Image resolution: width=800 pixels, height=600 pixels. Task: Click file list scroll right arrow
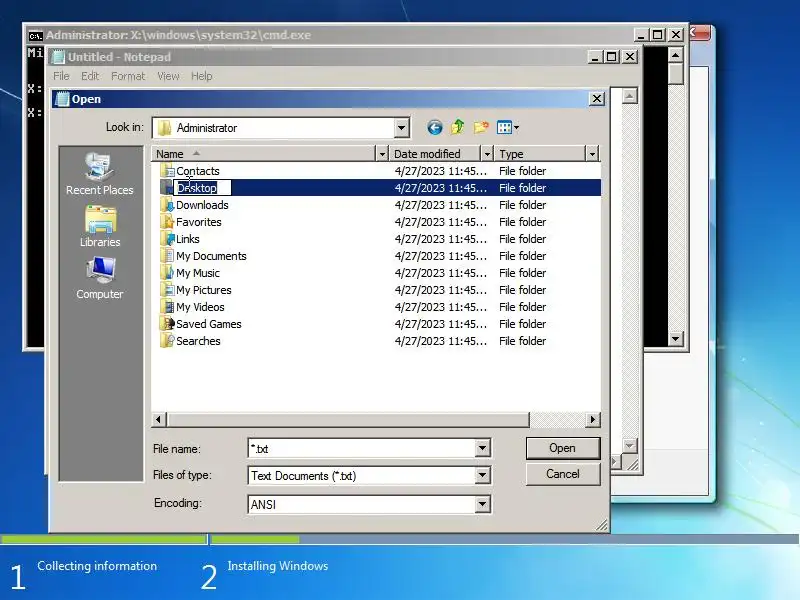tap(592, 419)
